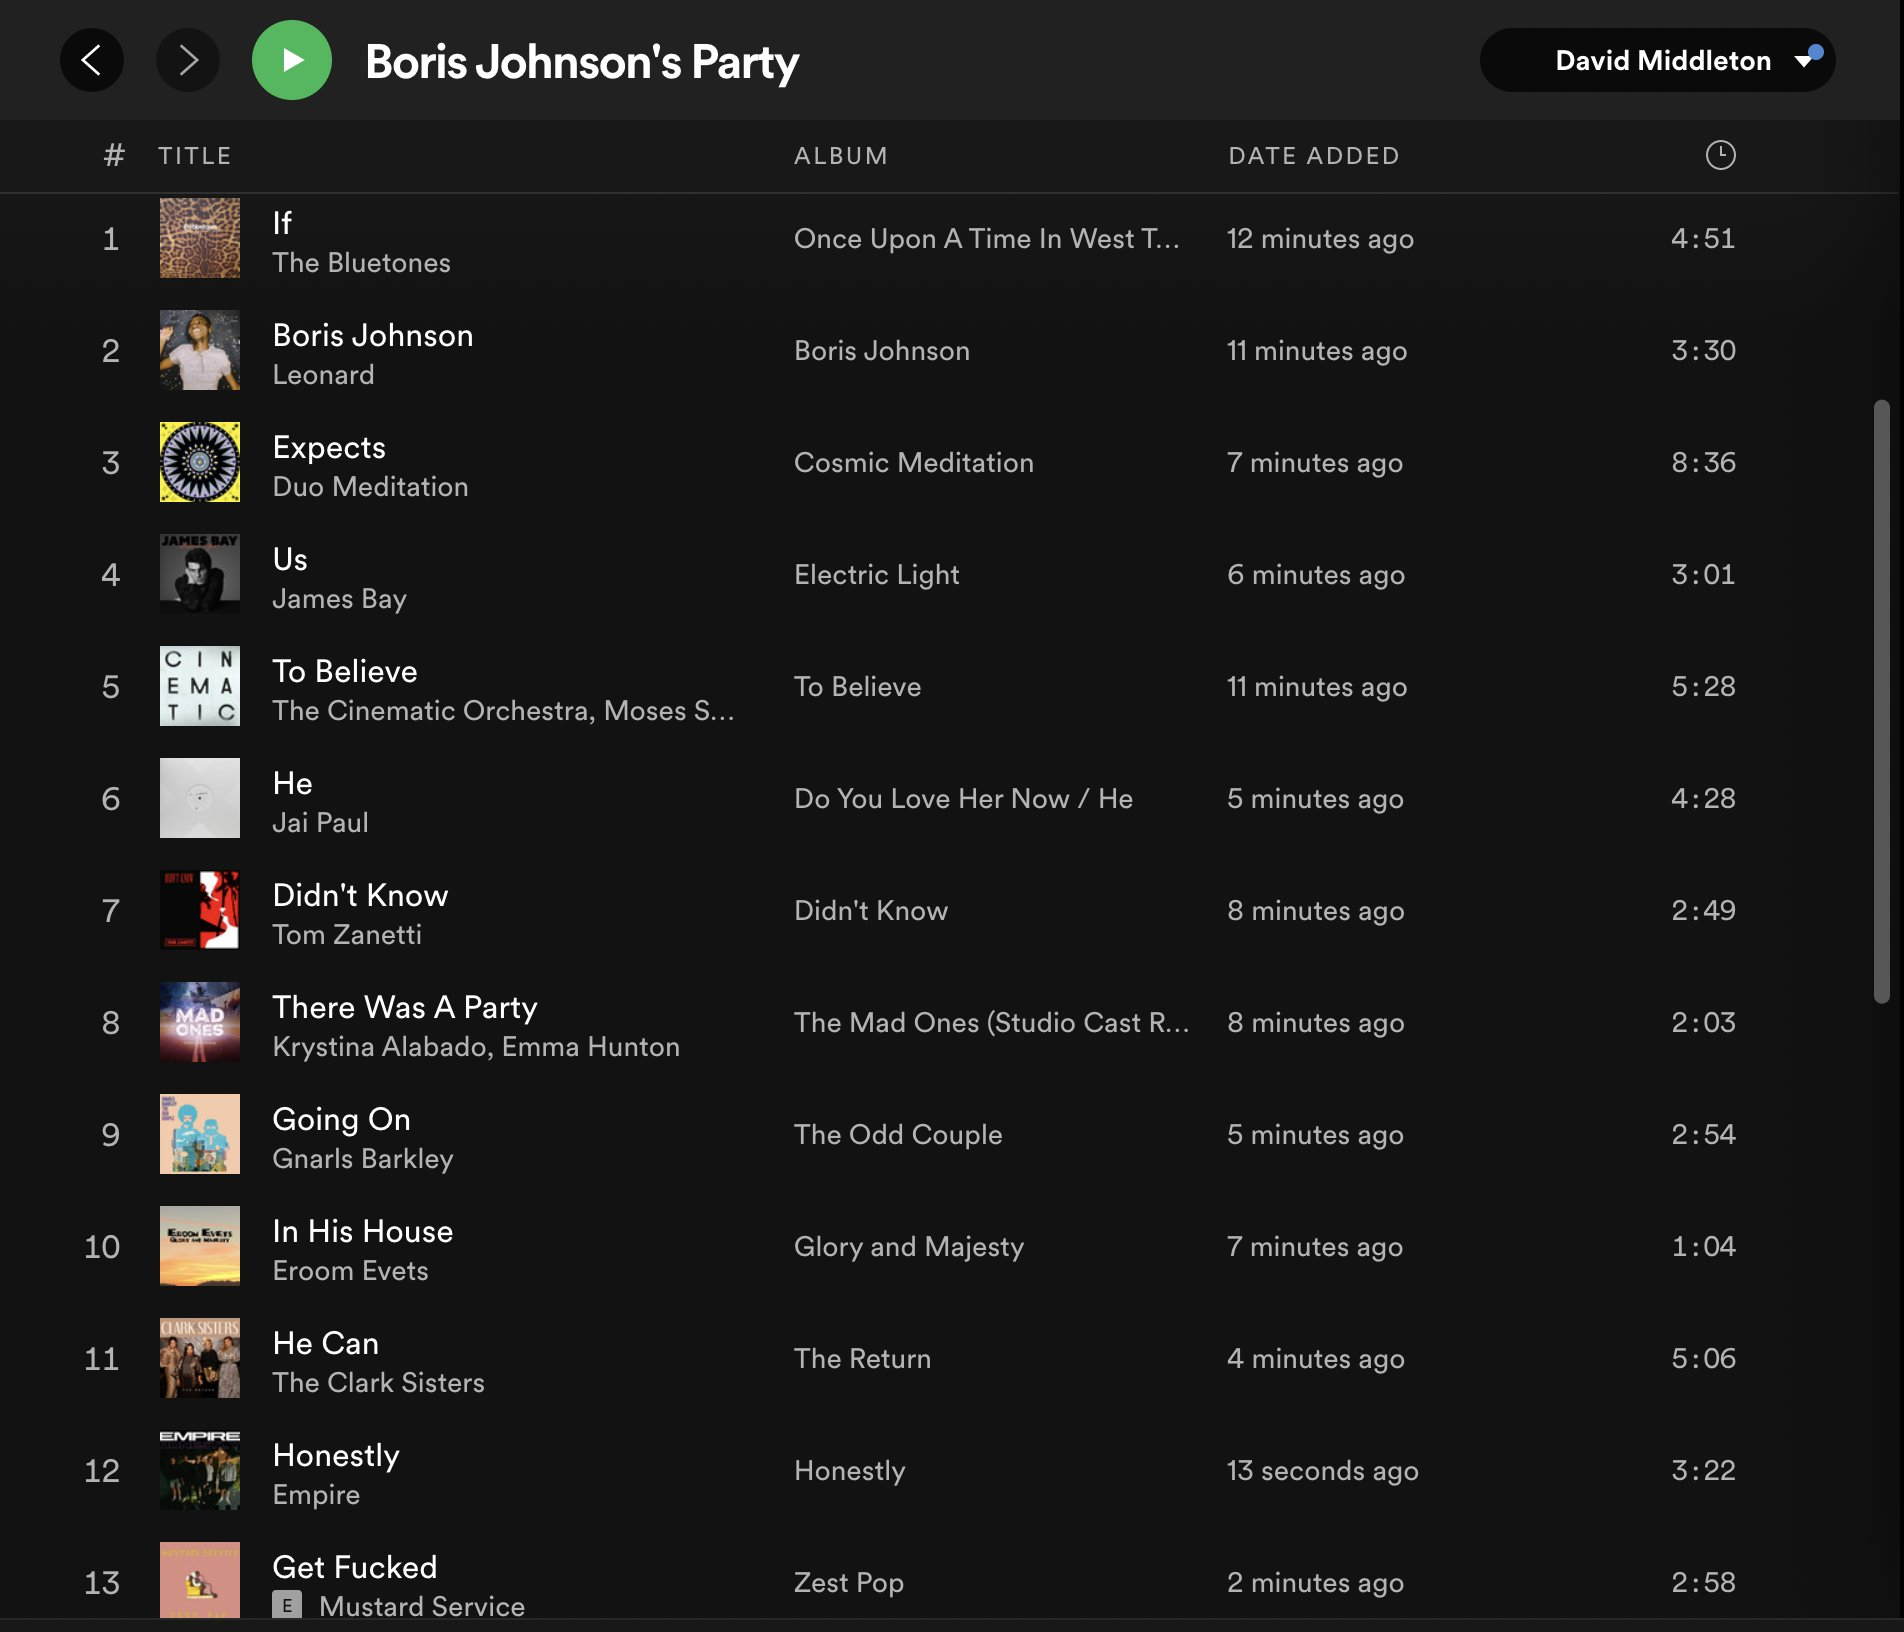The width and height of the screenshot is (1904, 1632).
Task: Click the explicit E badge on Get Fucked
Action: 287,1605
